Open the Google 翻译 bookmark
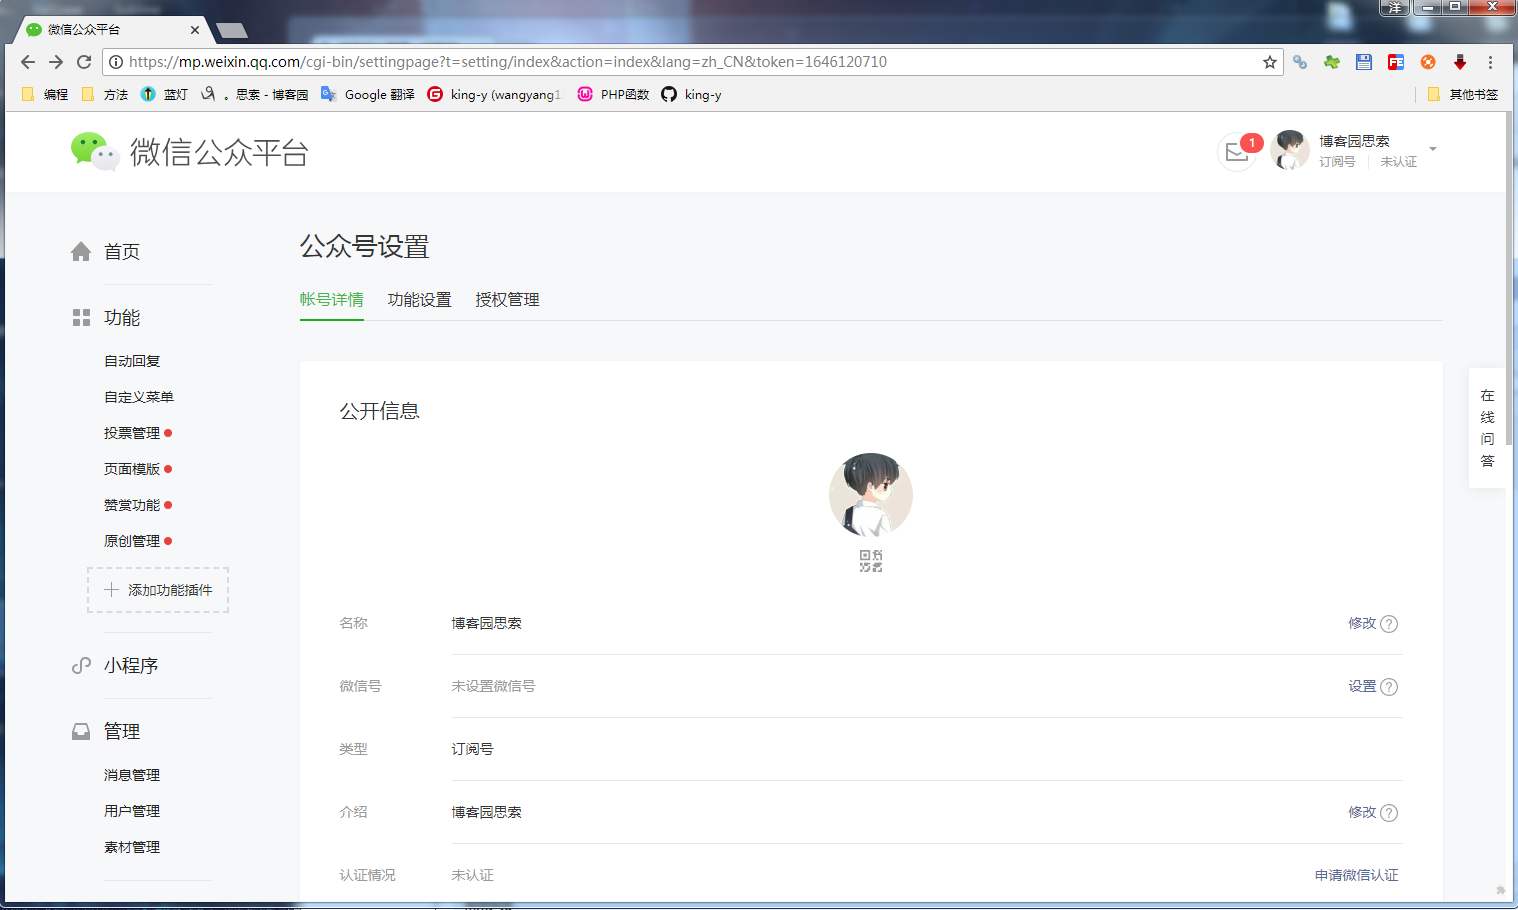 click(x=368, y=94)
